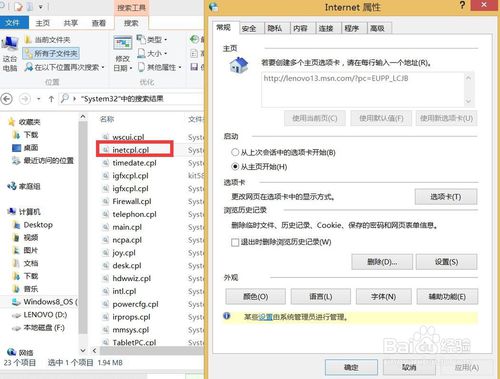Click 使用默认值(F) button
Image resolution: width=500 pixels, height=379 pixels.
[x=381, y=118]
